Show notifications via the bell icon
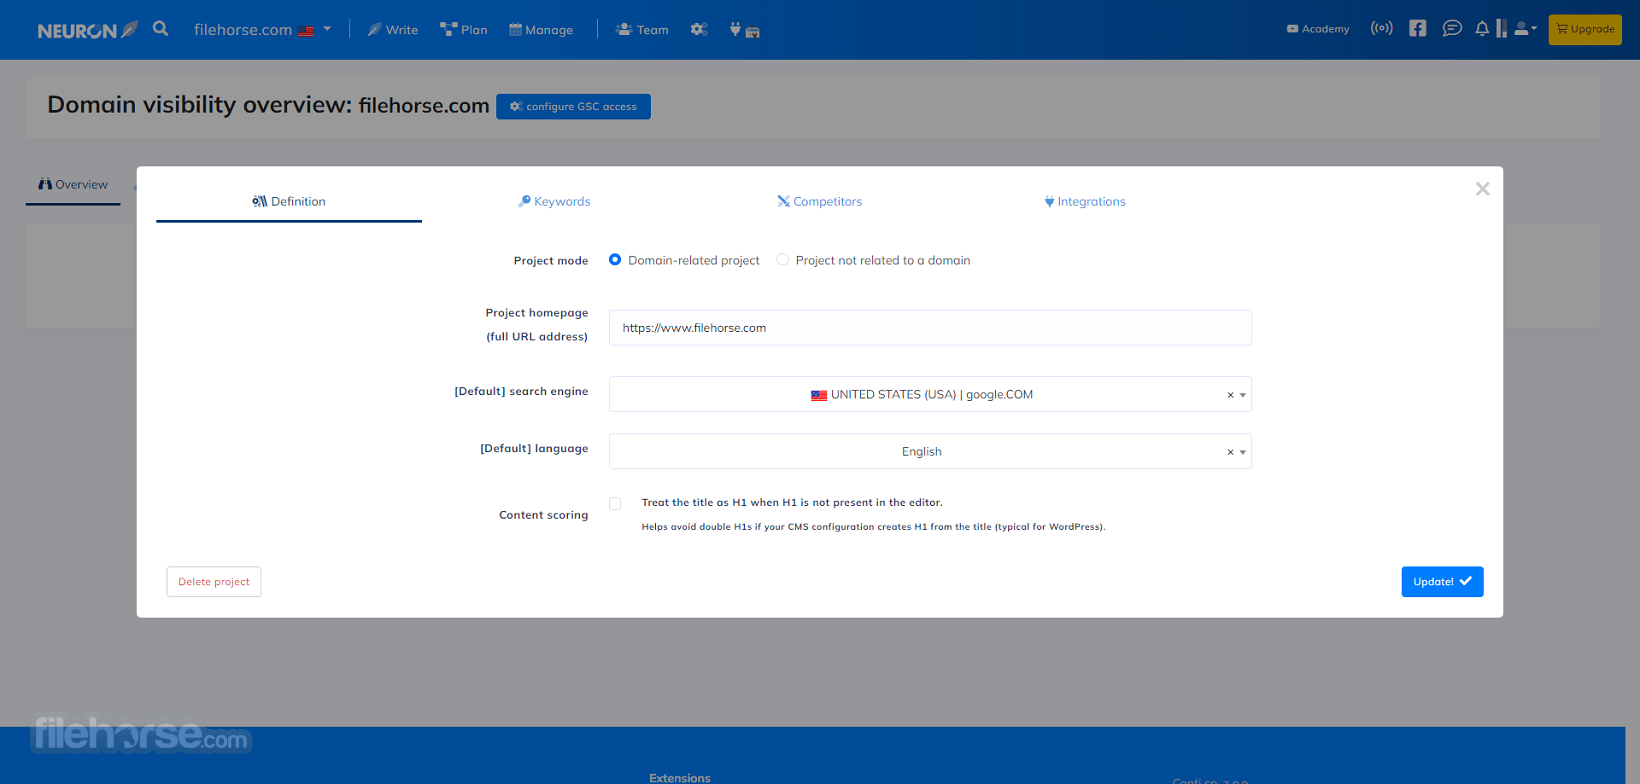This screenshot has height=784, width=1640. [x=1482, y=29]
